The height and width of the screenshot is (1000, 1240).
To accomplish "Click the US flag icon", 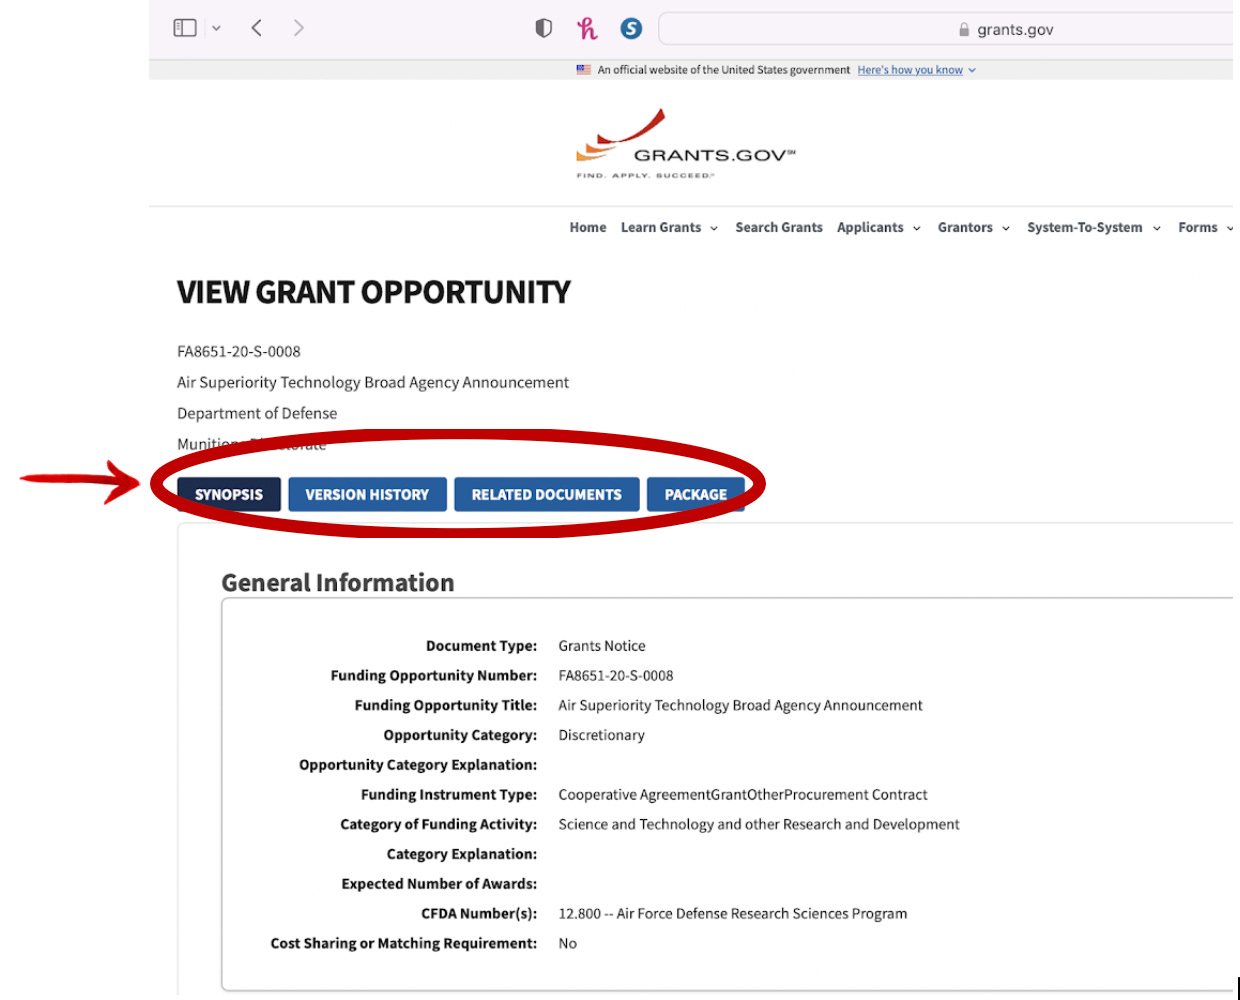I will click(x=584, y=70).
